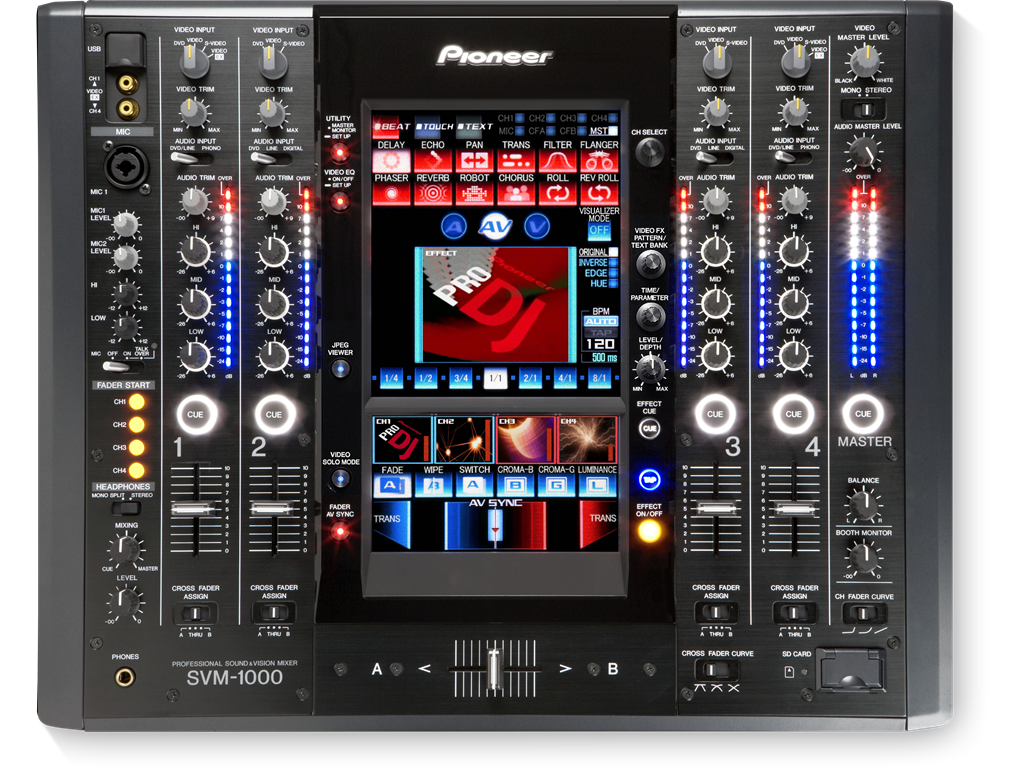Open the TEXT effect tab

click(x=476, y=127)
